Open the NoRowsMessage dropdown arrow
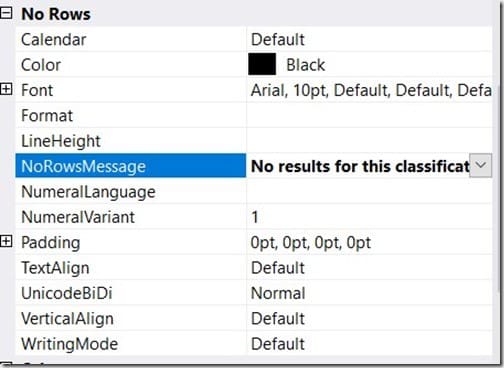The width and height of the screenshot is (504, 368). tap(480, 165)
